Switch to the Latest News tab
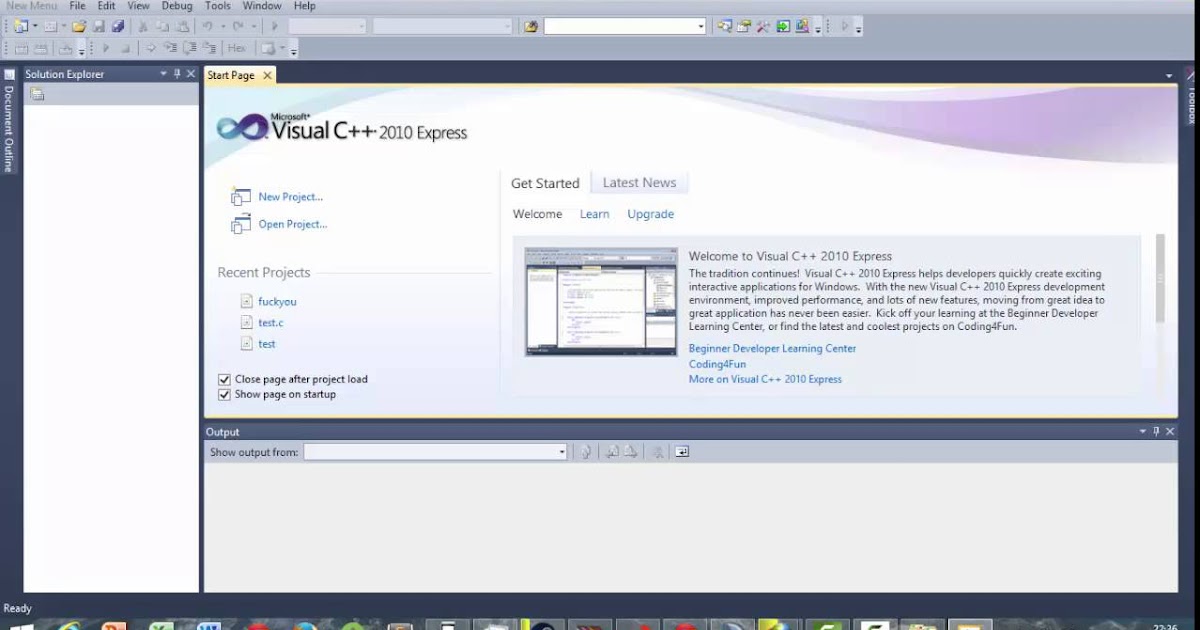The height and width of the screenshot is (630, 1200). coord(639,182)
